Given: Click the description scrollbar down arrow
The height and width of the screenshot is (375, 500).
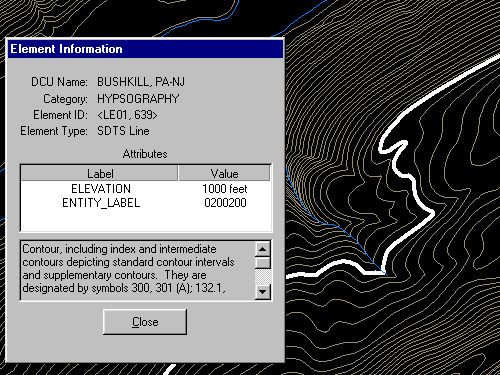Looking at the screenshot, I should click(263, 292).
